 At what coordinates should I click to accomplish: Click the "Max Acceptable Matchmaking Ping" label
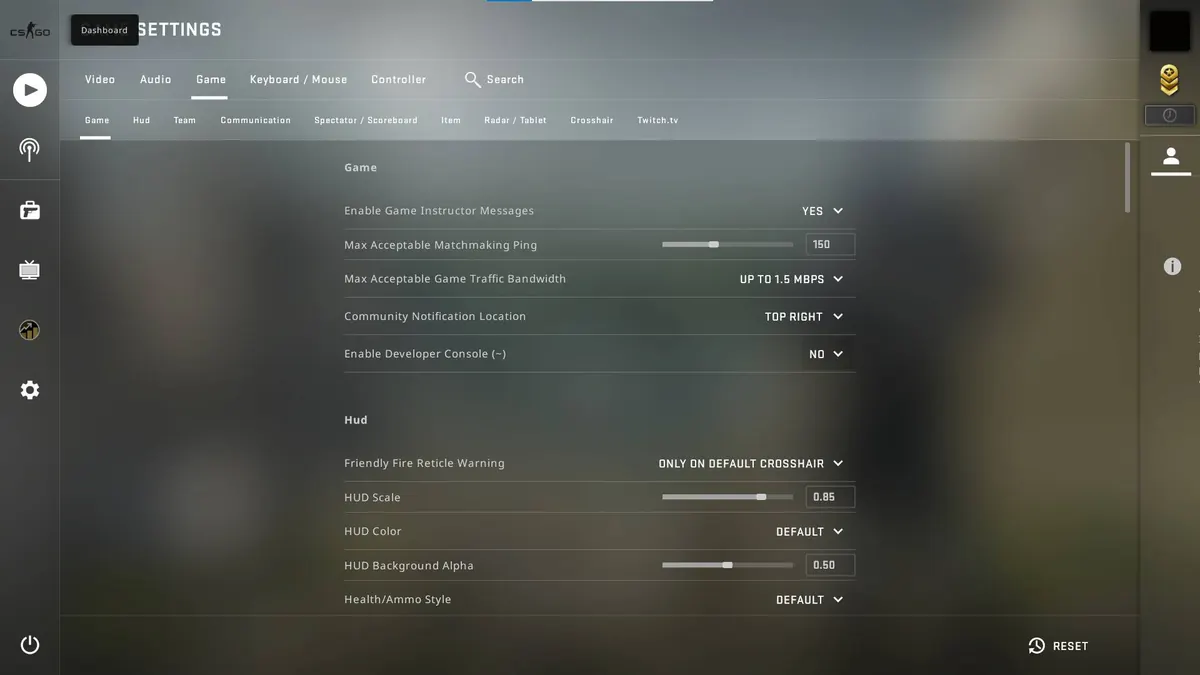point(441,245)
